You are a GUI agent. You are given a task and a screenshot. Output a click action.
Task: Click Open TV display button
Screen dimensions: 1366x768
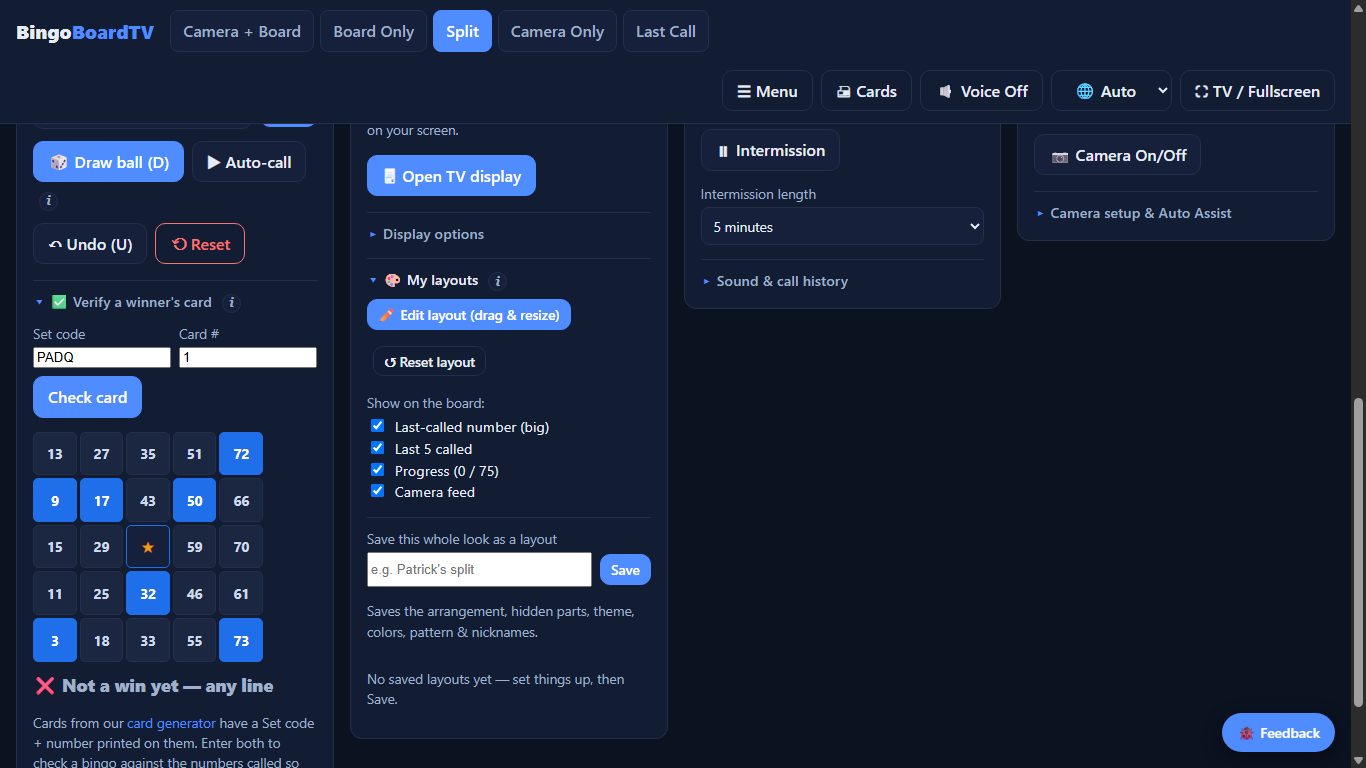(x=451, y=176)
